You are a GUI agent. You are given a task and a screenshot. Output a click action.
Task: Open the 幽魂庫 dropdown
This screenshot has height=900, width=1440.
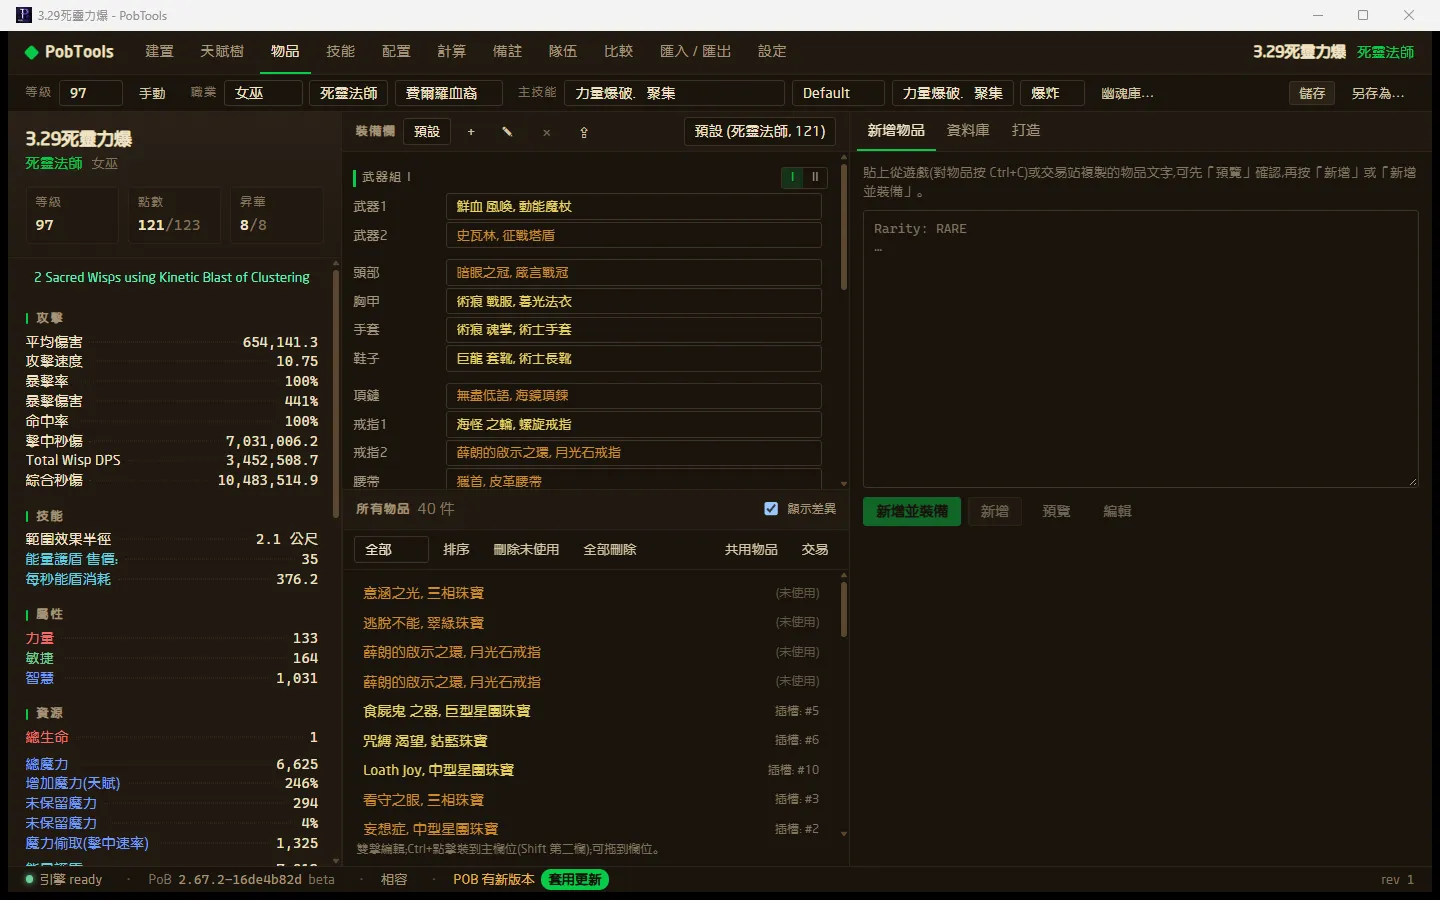click(x=1127, y=93)
